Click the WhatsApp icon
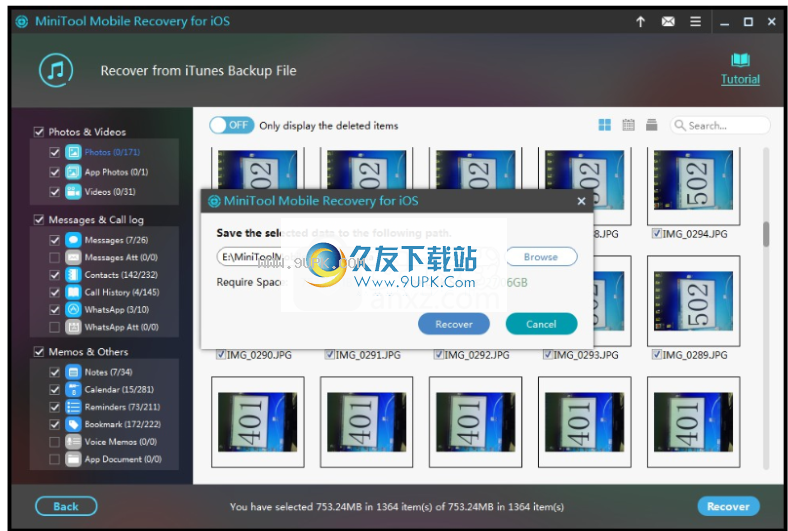This screenshot has height=531, width=788. point(73,309)
